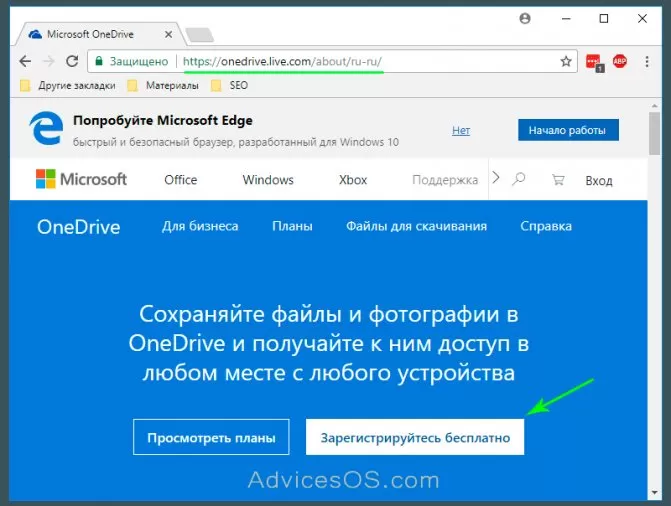Click the OneDrive brand link
The image size is (671, 506).
[78, 227]
